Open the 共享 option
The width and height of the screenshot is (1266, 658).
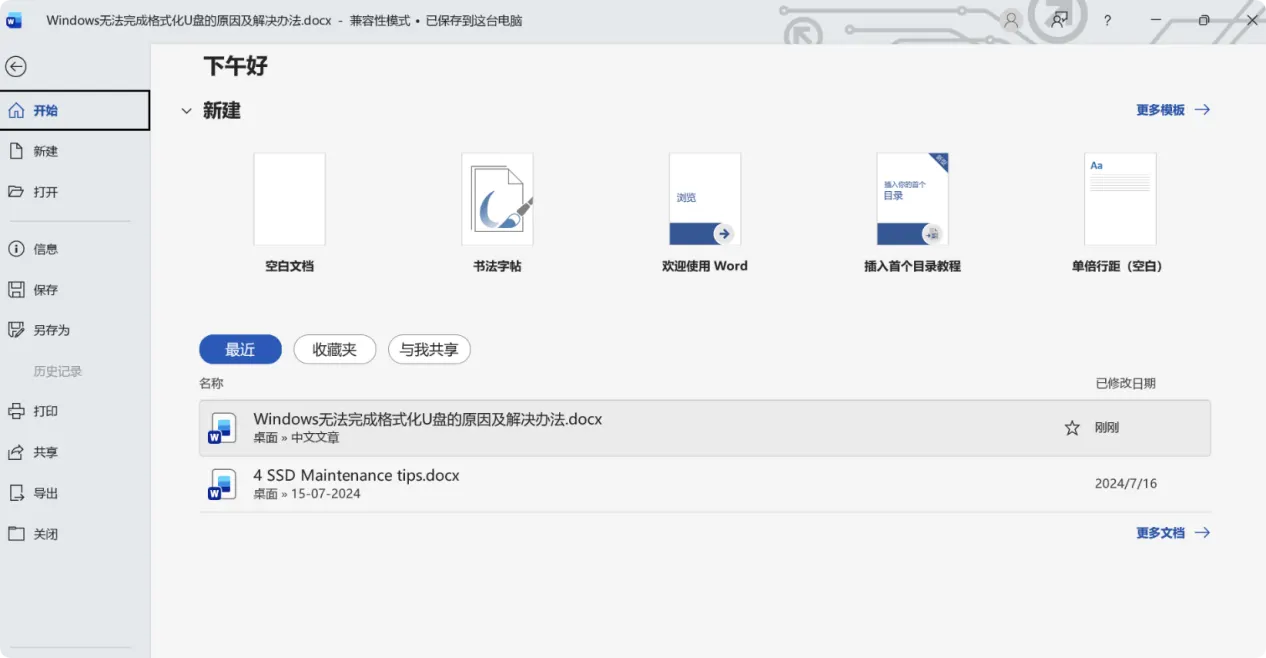coord(75,452)
